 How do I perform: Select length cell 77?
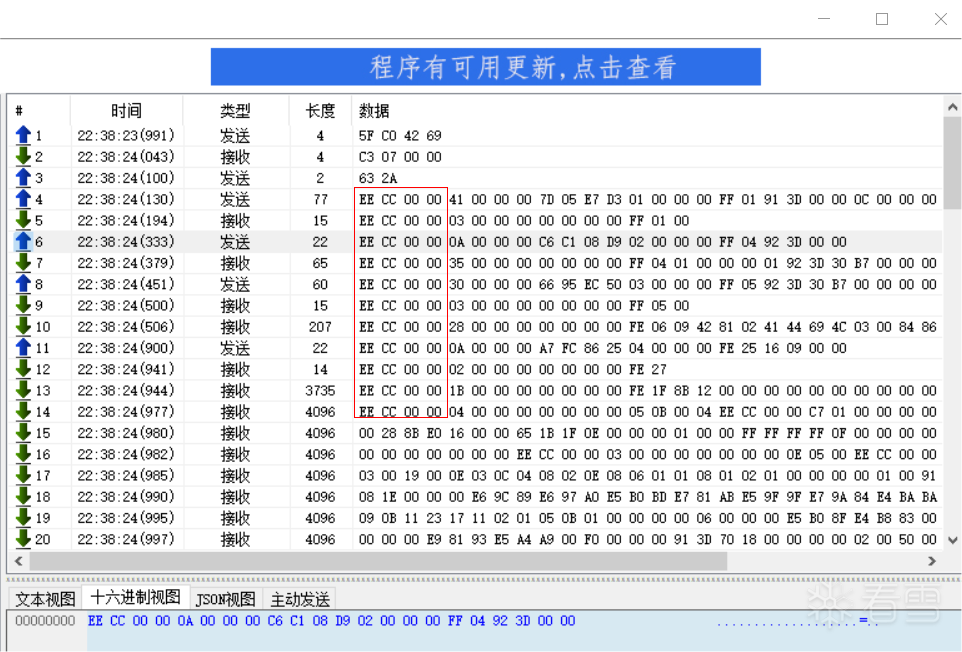pyautogui.click(x=320, y=199)
